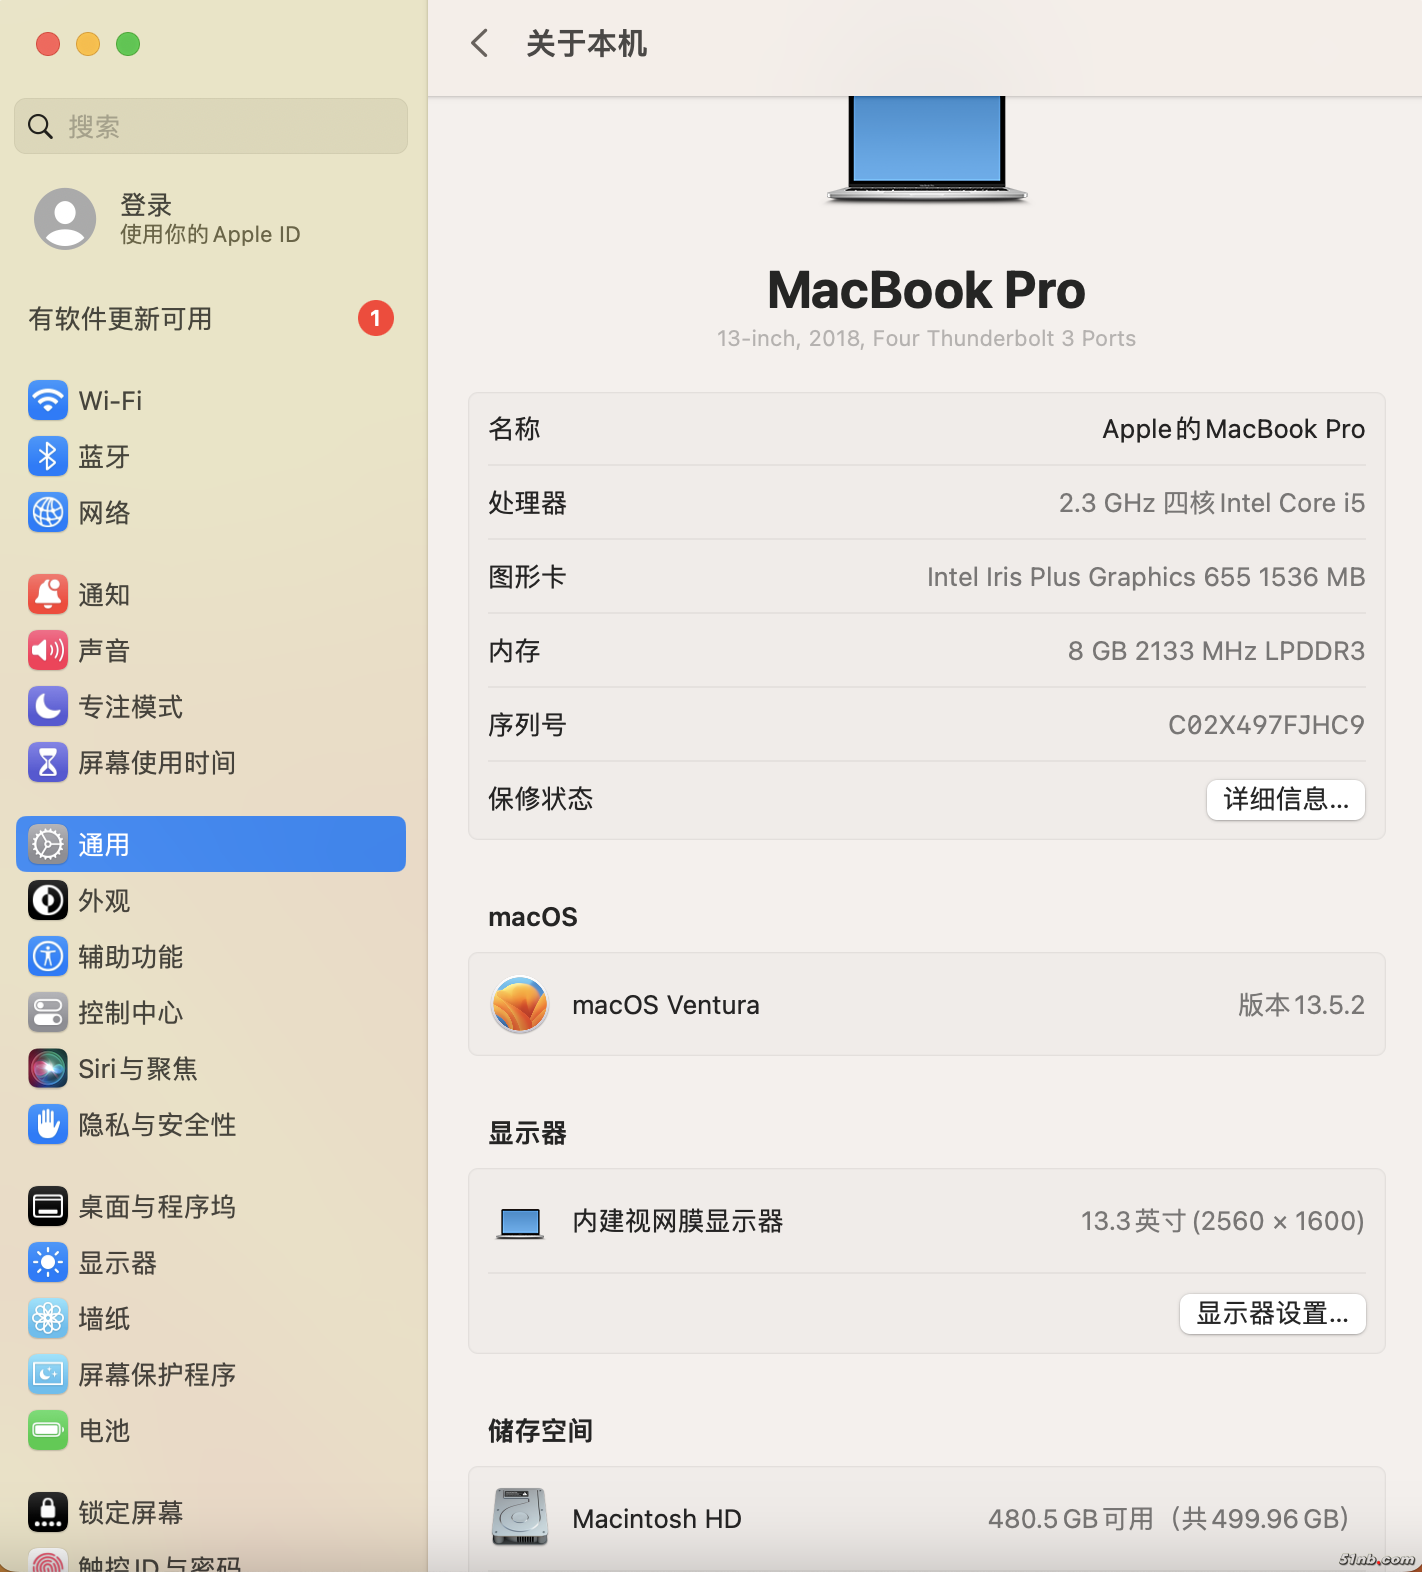Open the Focus (专注模式) moon icon
1422x1572 pixels.
(x=48, y=707)
